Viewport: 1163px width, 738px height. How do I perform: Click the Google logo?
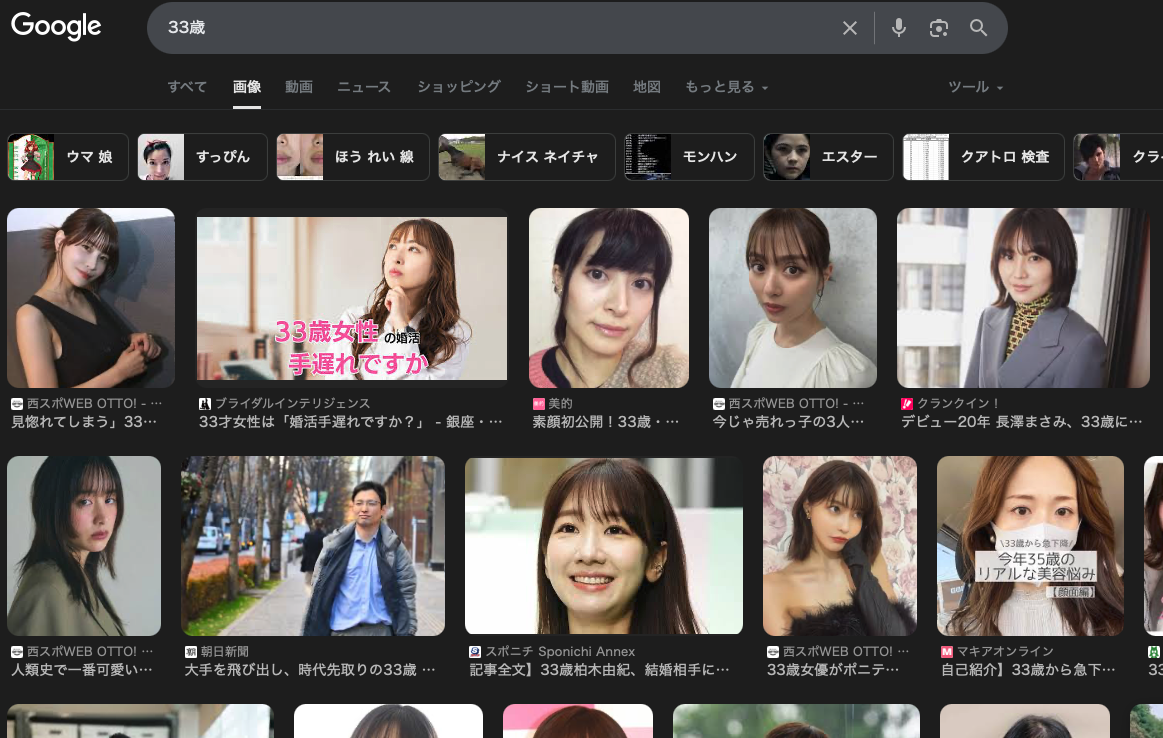coord(56,26)
